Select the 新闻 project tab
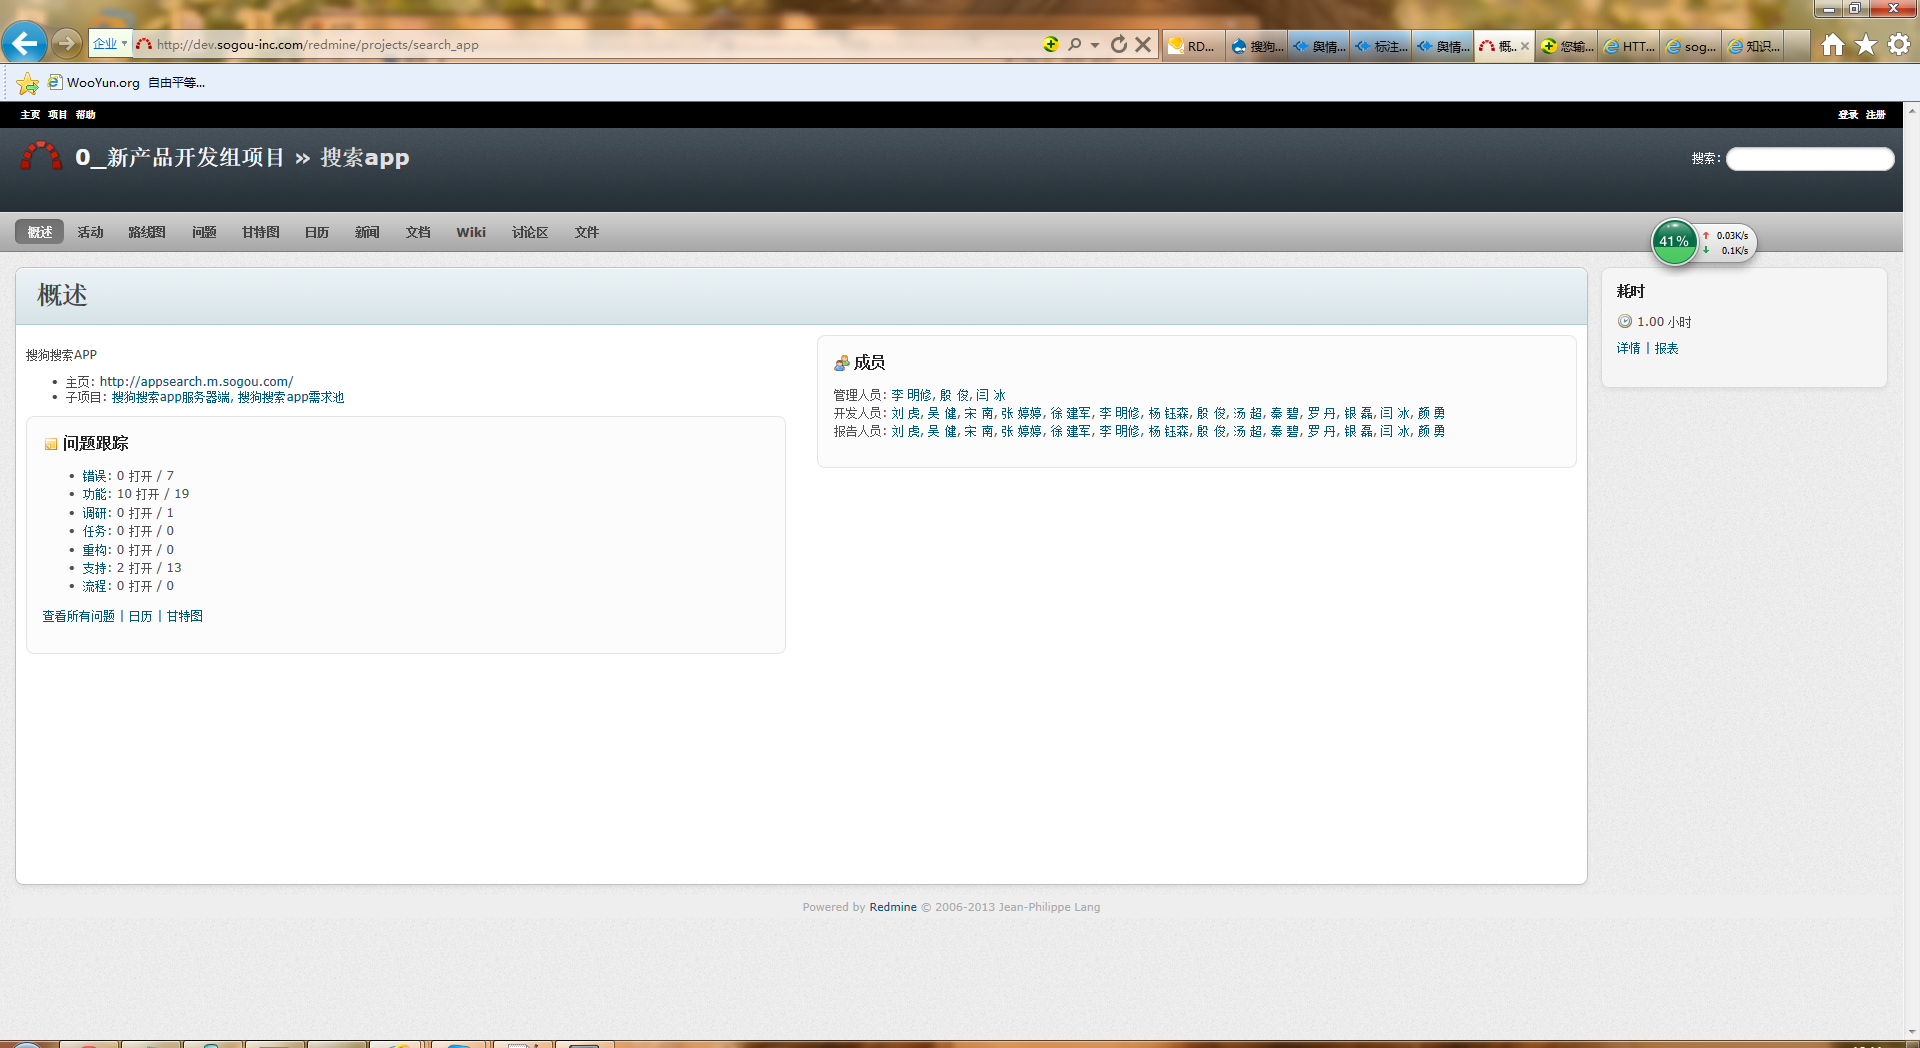 (x=367, y=232)
